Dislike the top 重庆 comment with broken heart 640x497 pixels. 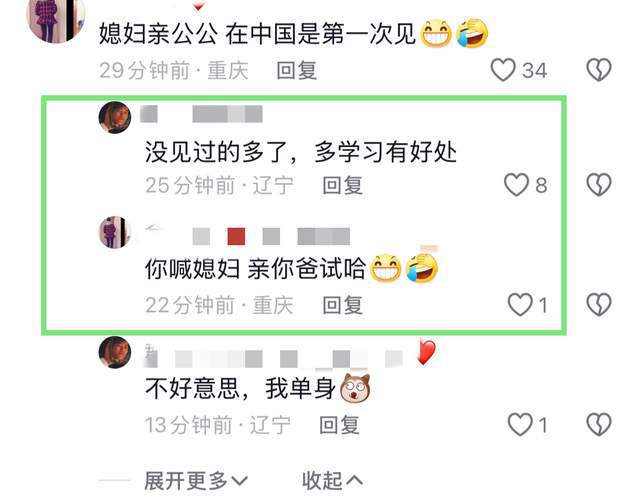[x=599, y=70]
